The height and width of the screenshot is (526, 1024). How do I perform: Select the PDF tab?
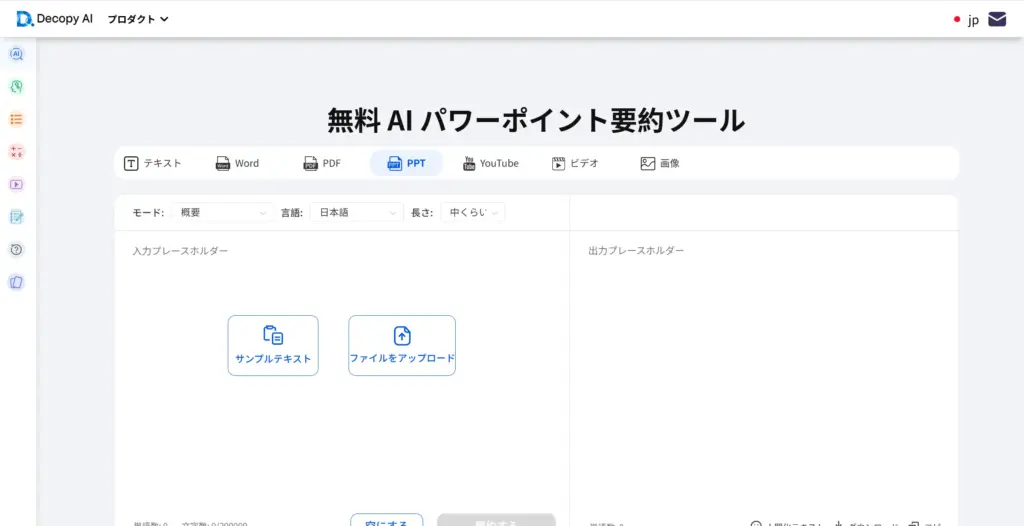coord(322,163)
